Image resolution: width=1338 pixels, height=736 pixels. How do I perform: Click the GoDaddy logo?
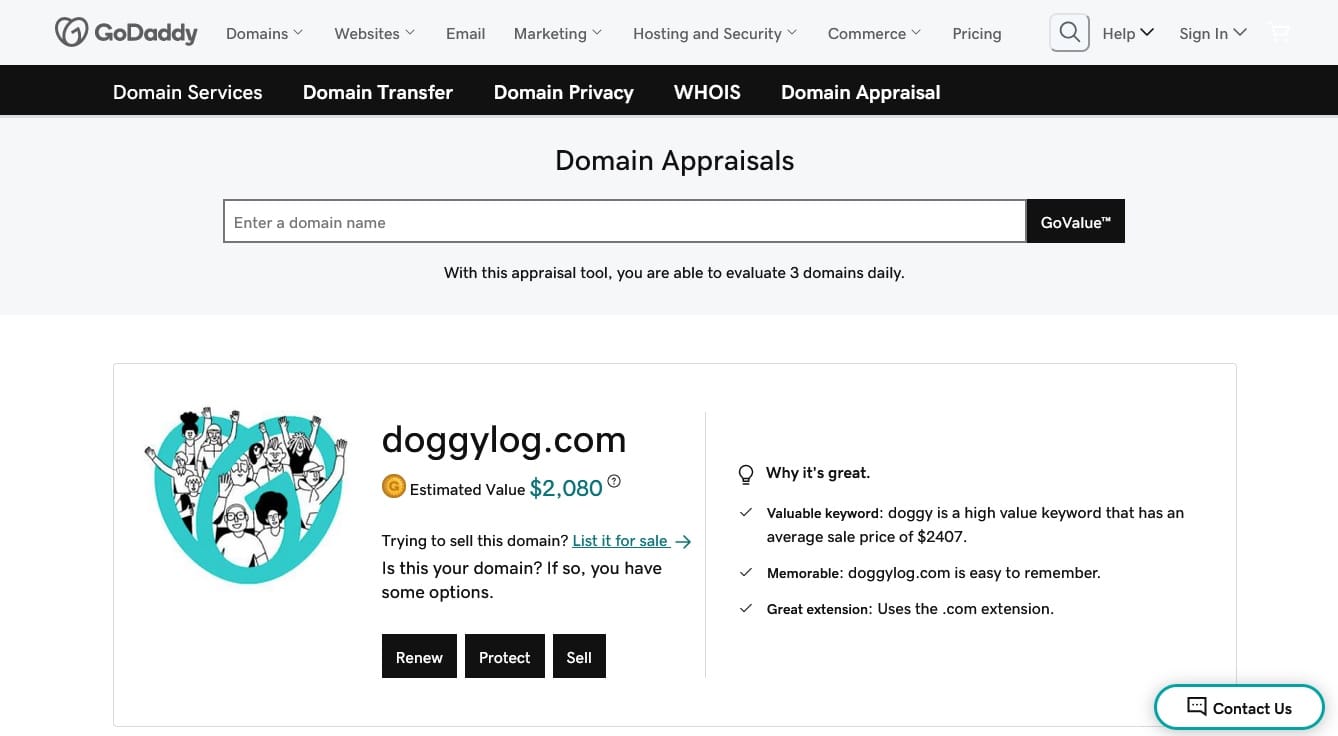click(x=126, y=33)
